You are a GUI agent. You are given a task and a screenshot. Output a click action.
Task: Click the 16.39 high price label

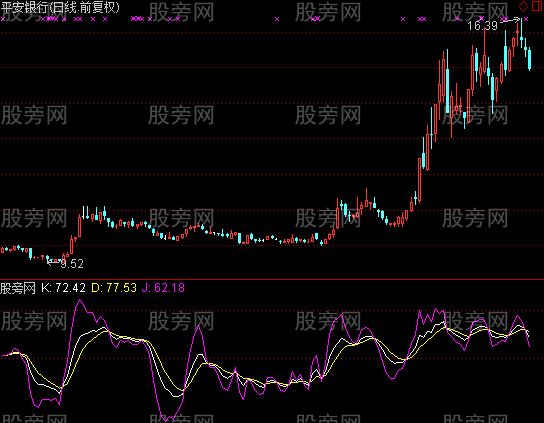point(482,26)
